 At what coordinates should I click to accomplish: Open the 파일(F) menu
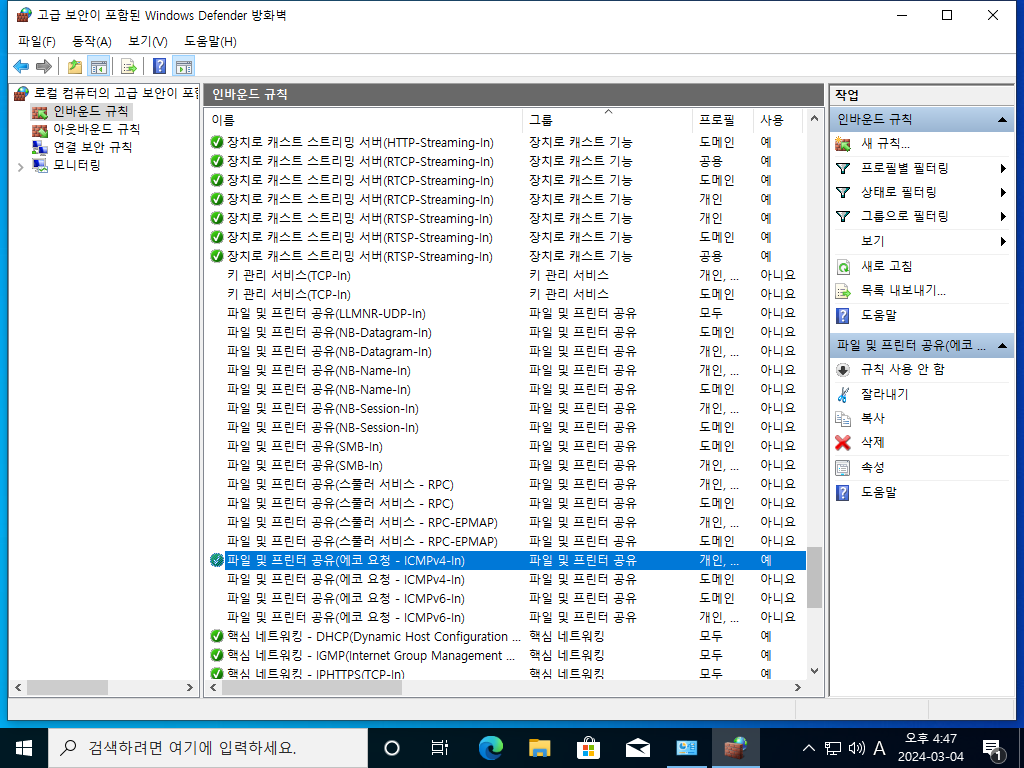[37, 42]
